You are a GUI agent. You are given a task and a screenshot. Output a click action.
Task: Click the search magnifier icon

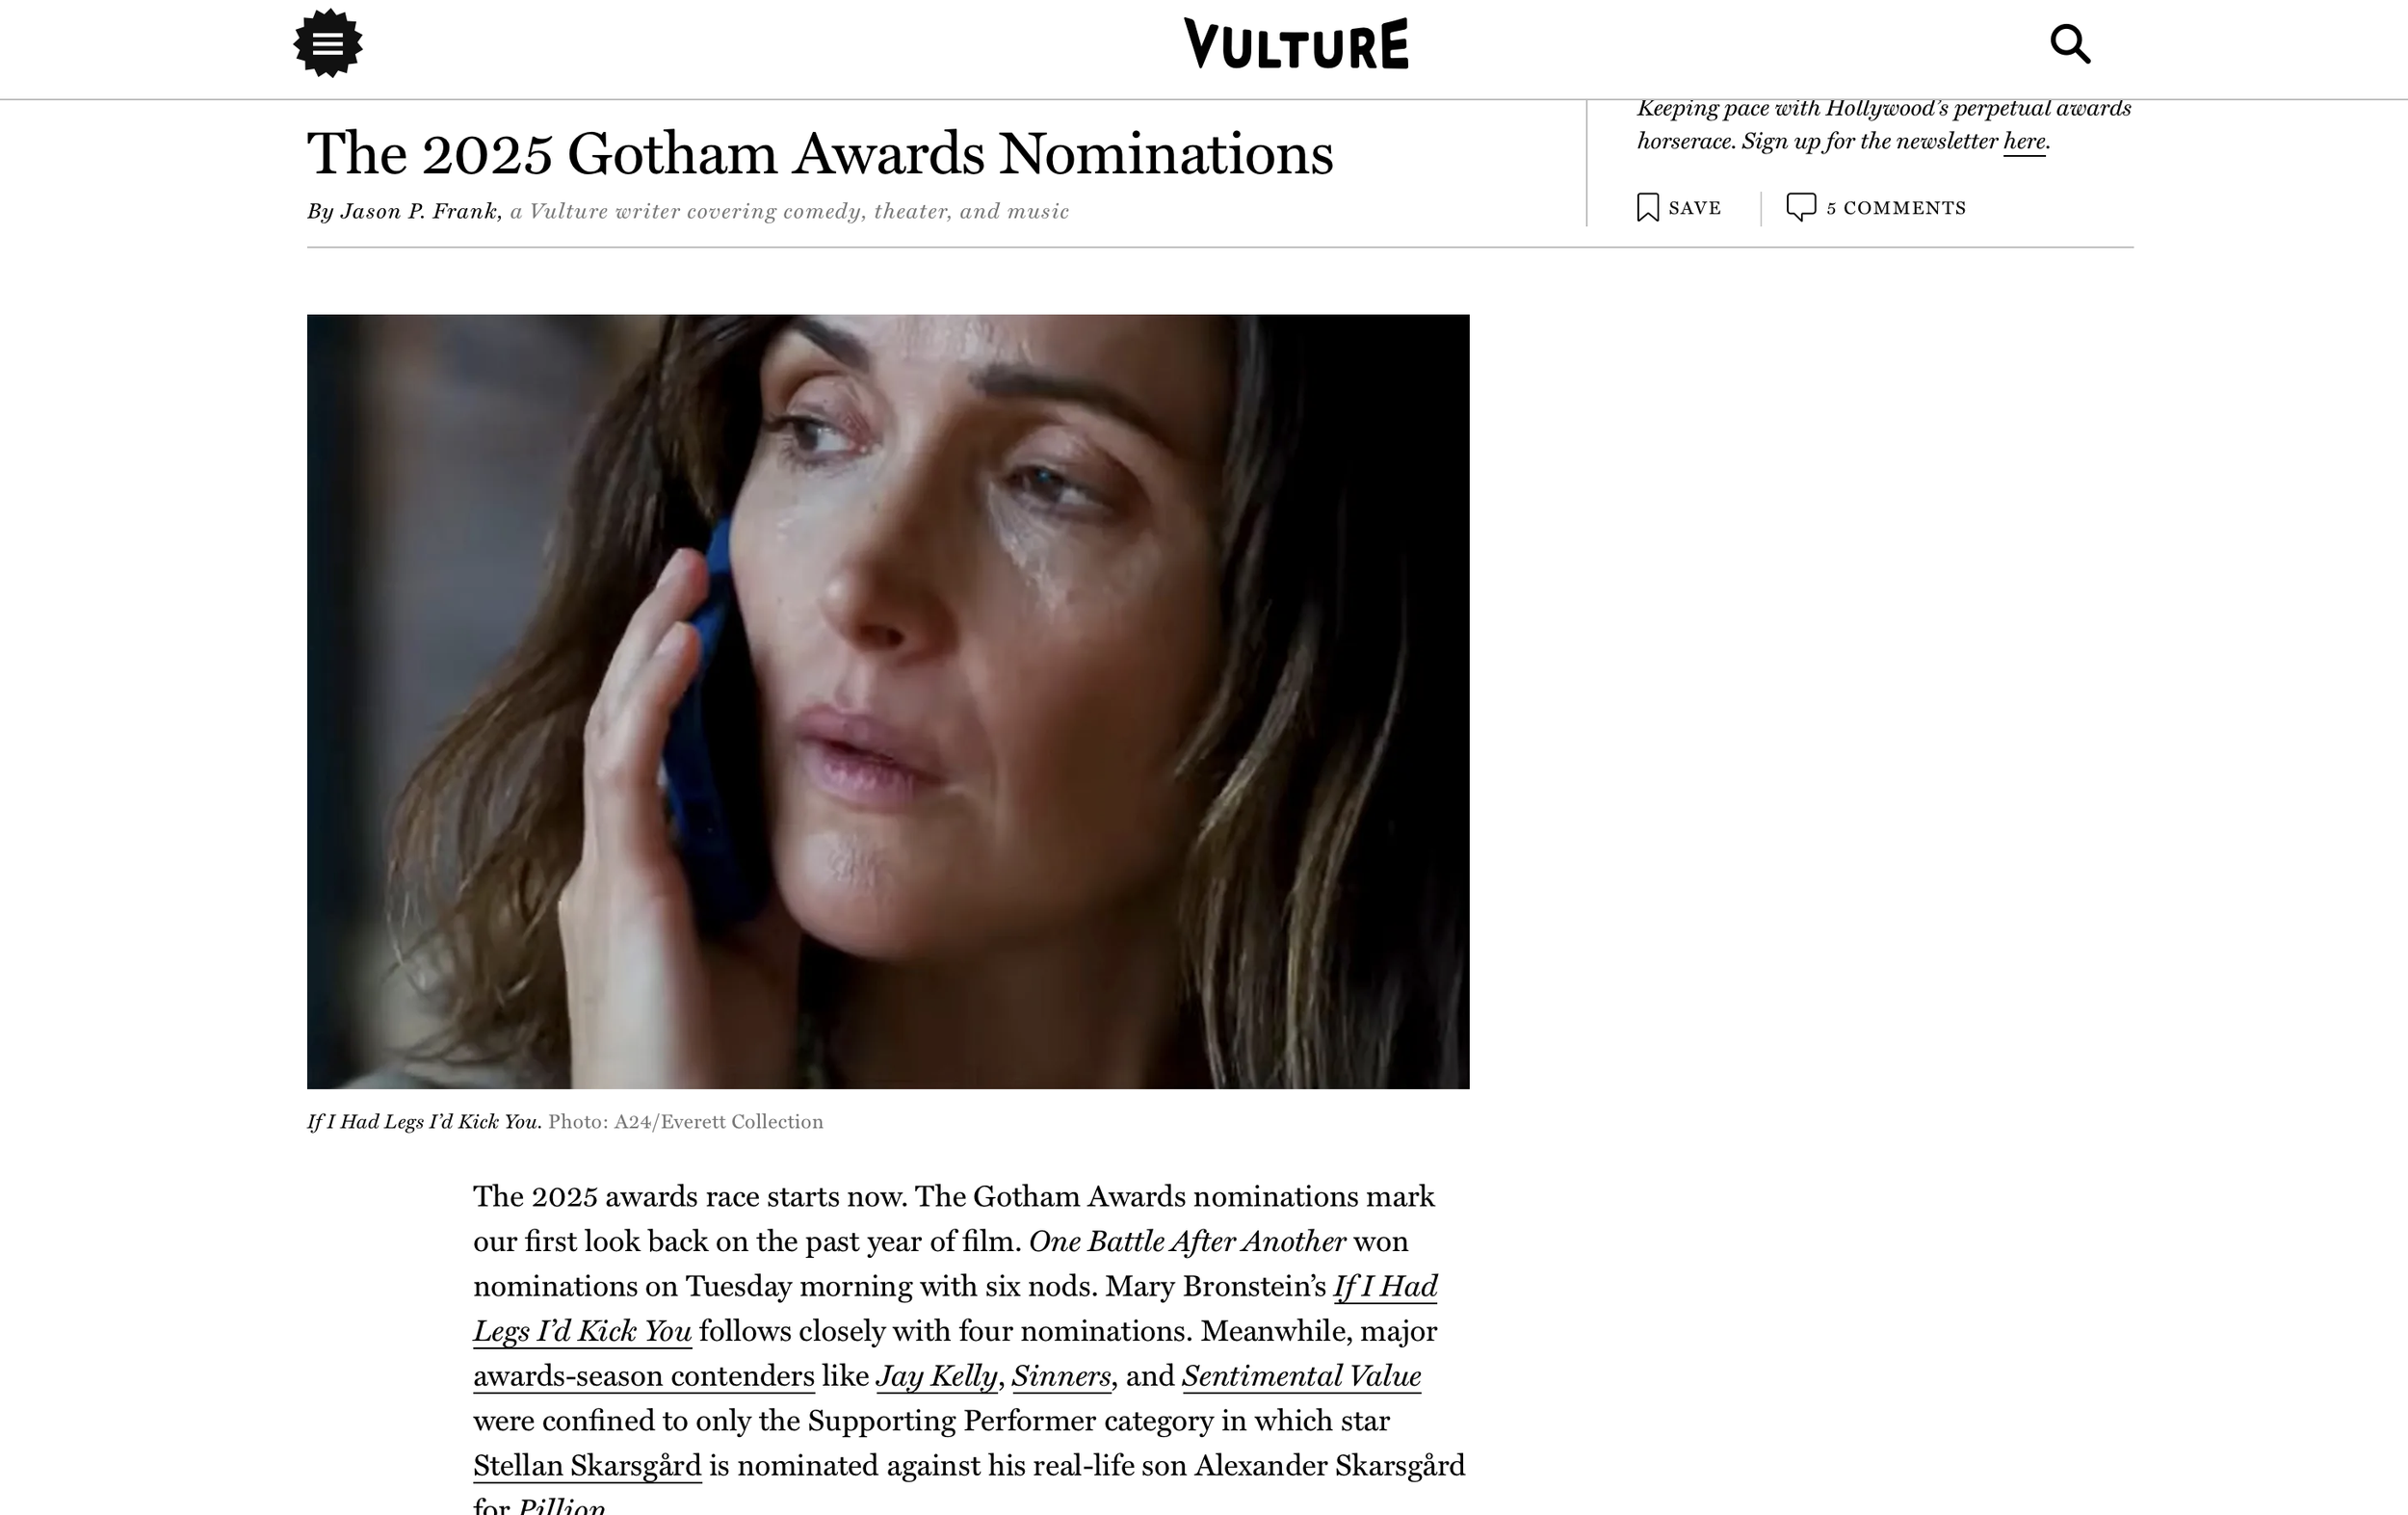click(2070, 43)
